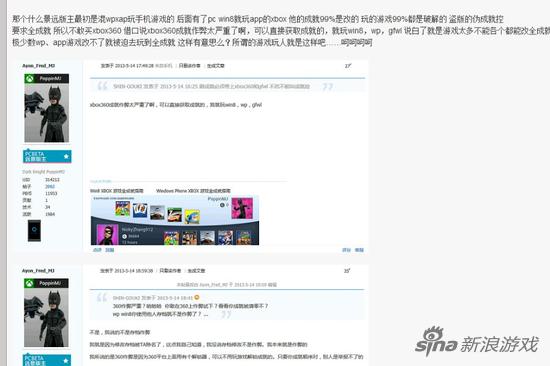Open Ayon_Fred_MJ profile in the 35# post
Viewport: 550px width, 366px height.
point(38,271)
